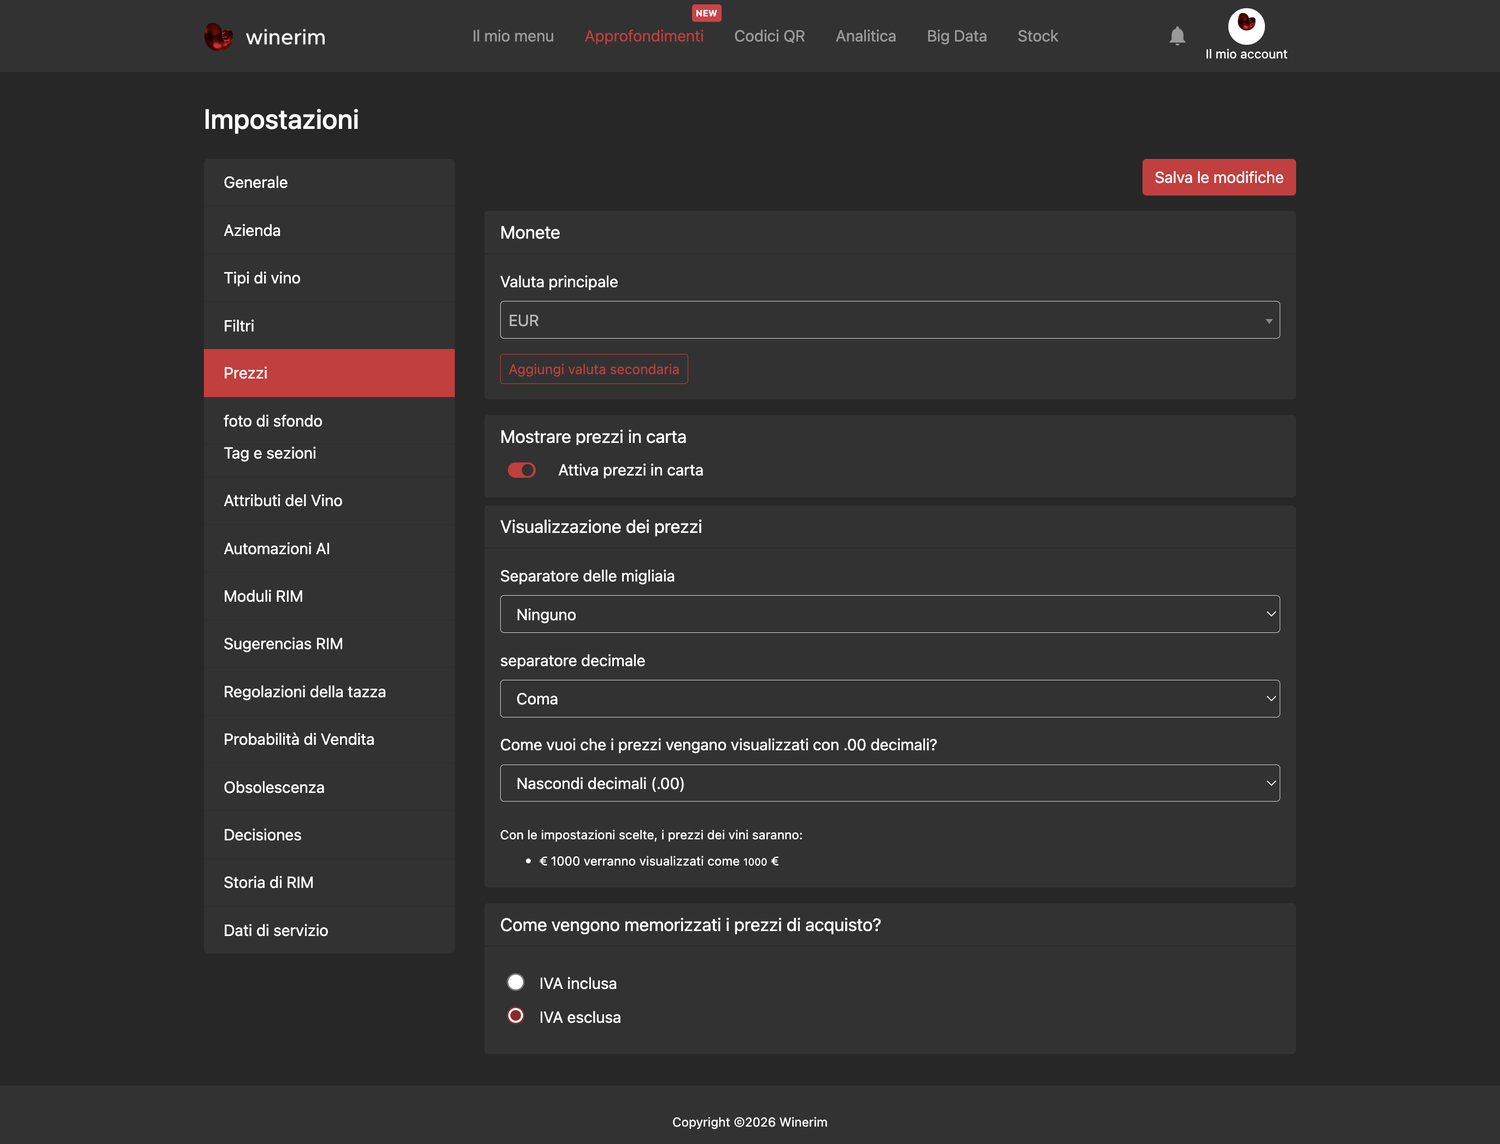Image resolution: width=1500 pixels, height=1144 pixels.
Task: Open the Nascondi decimali (.00) dropdown
Action: coord(890,783)
